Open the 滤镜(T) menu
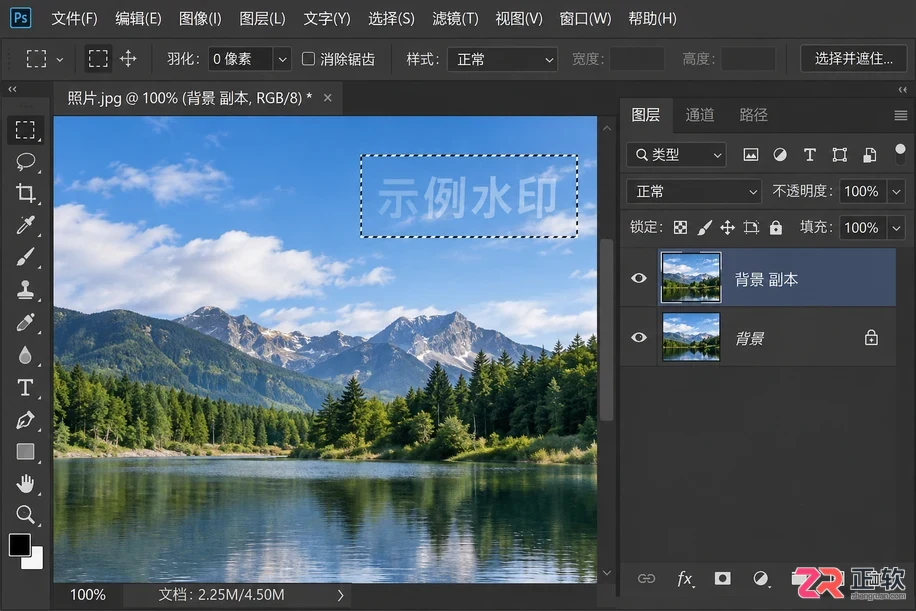The width and height of the screenshot is (916, 611). point(455,19)
